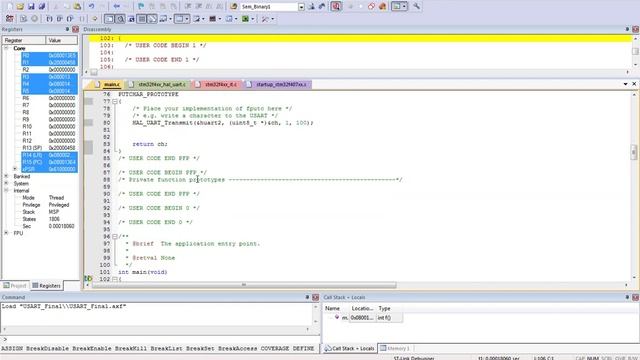Select the R13 (SP) register row
Screen dimensions: 640x360
(x=49, y=148)
